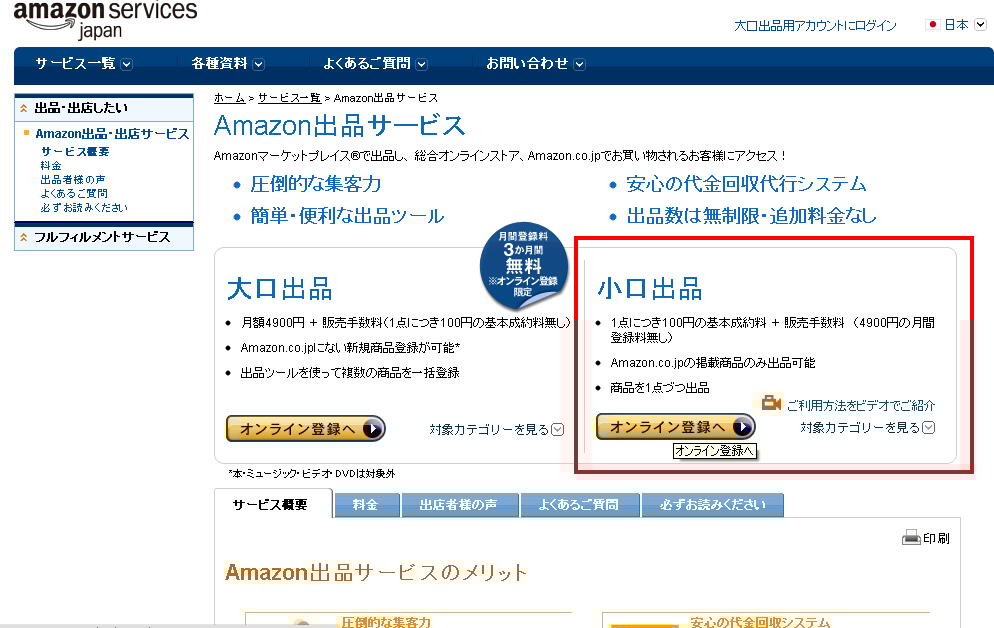Viewport: 994px width, 628px height.
Task: Click オンライン登録へ button for 大口出品
Action: pos(306,429)
